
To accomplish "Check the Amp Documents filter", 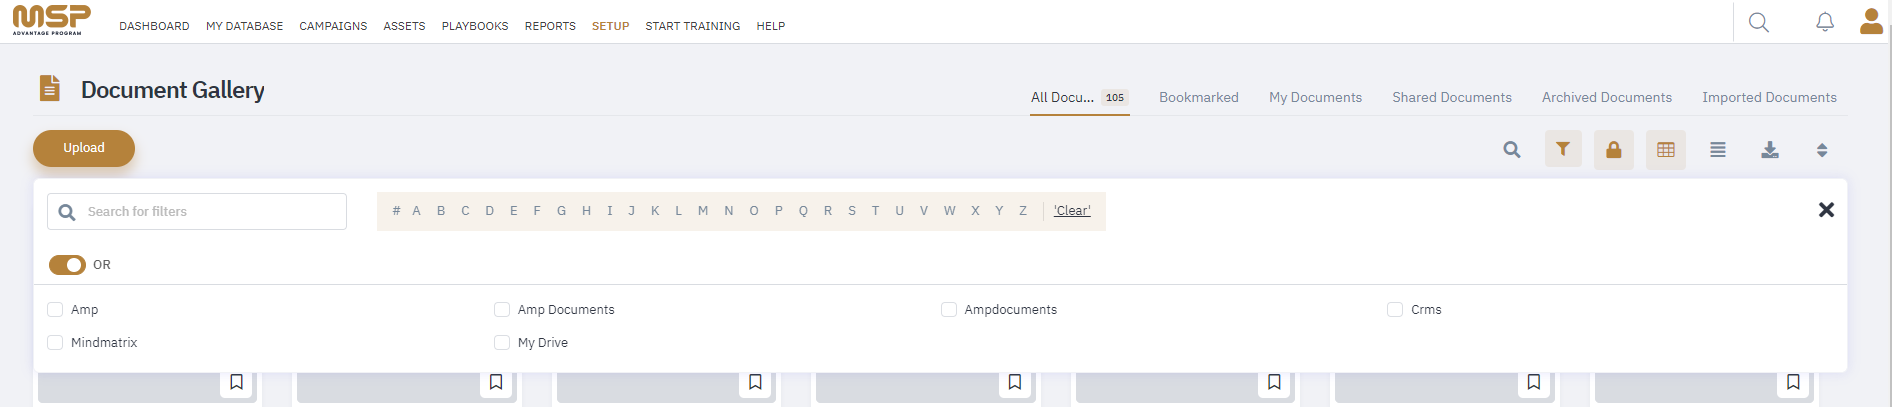I will pyautogui.click(x=502, y=310).
